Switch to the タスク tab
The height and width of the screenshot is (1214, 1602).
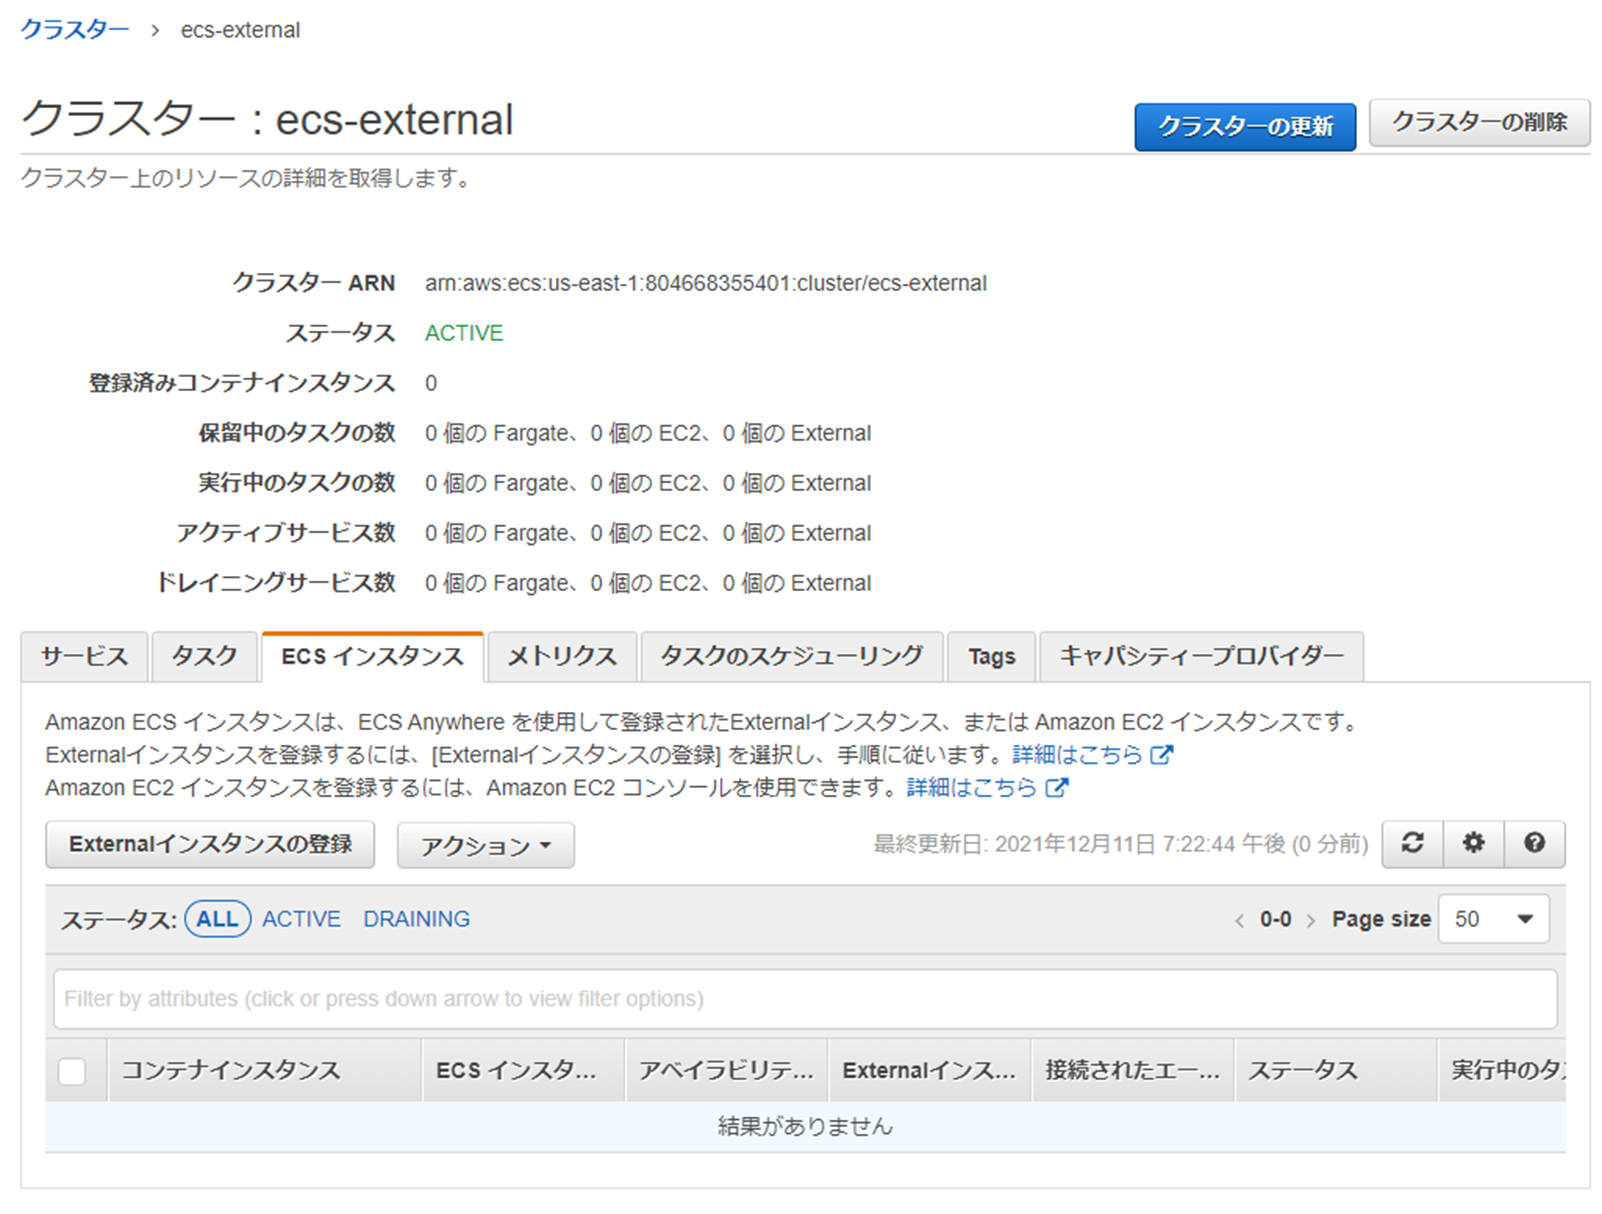tap(204, 656)
